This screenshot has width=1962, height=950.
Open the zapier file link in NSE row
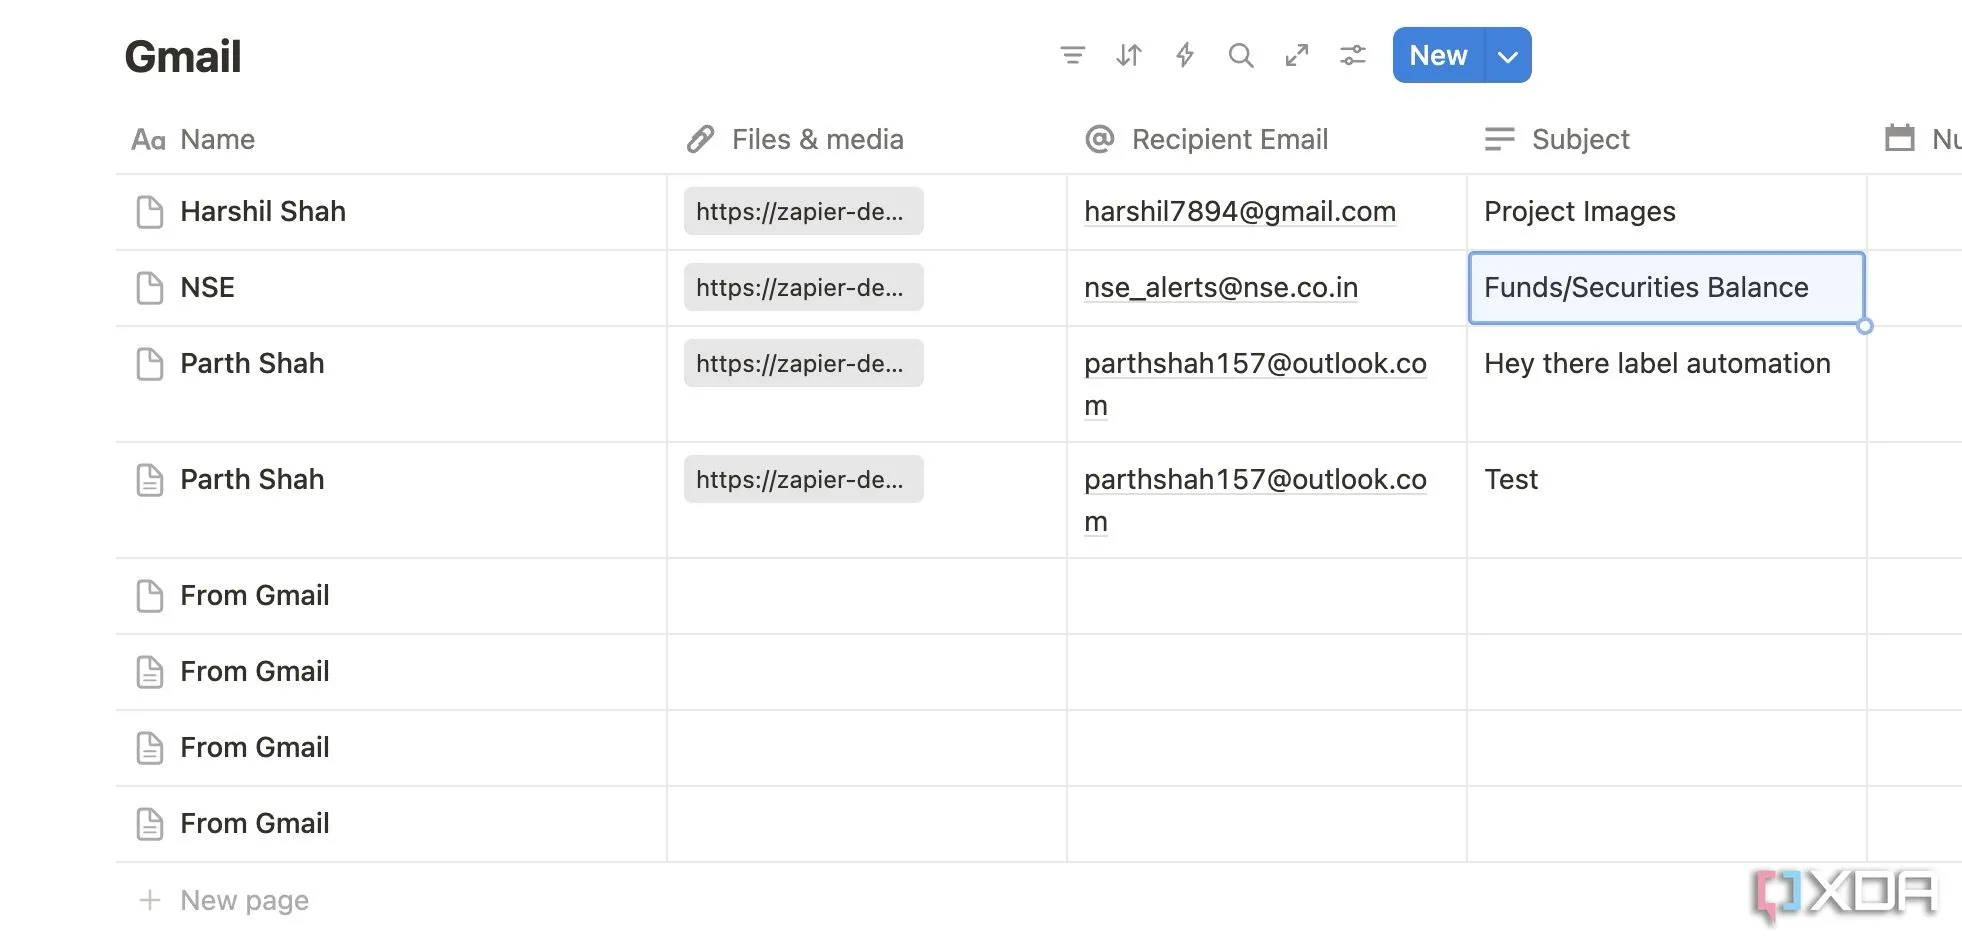click(803, 287)
